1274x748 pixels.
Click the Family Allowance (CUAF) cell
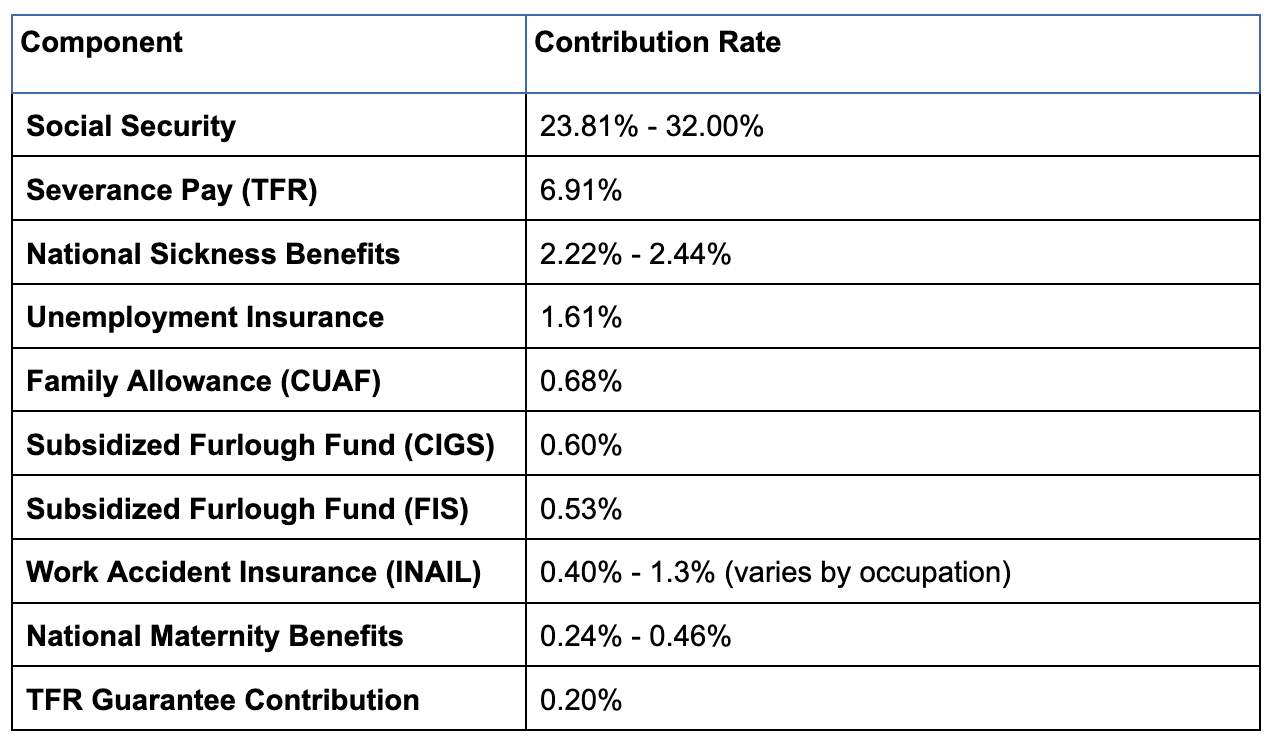coord(203,382)
